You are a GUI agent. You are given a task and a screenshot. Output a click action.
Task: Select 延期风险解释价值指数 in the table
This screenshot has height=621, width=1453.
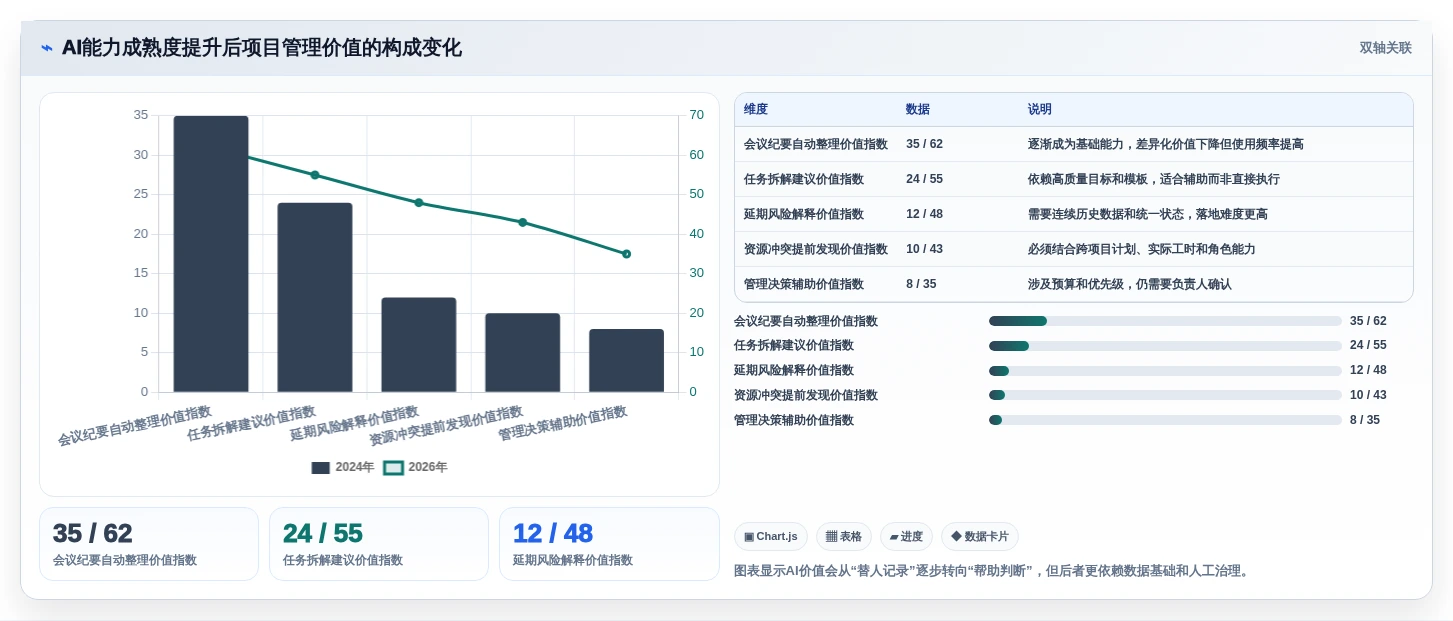point(804,214)
